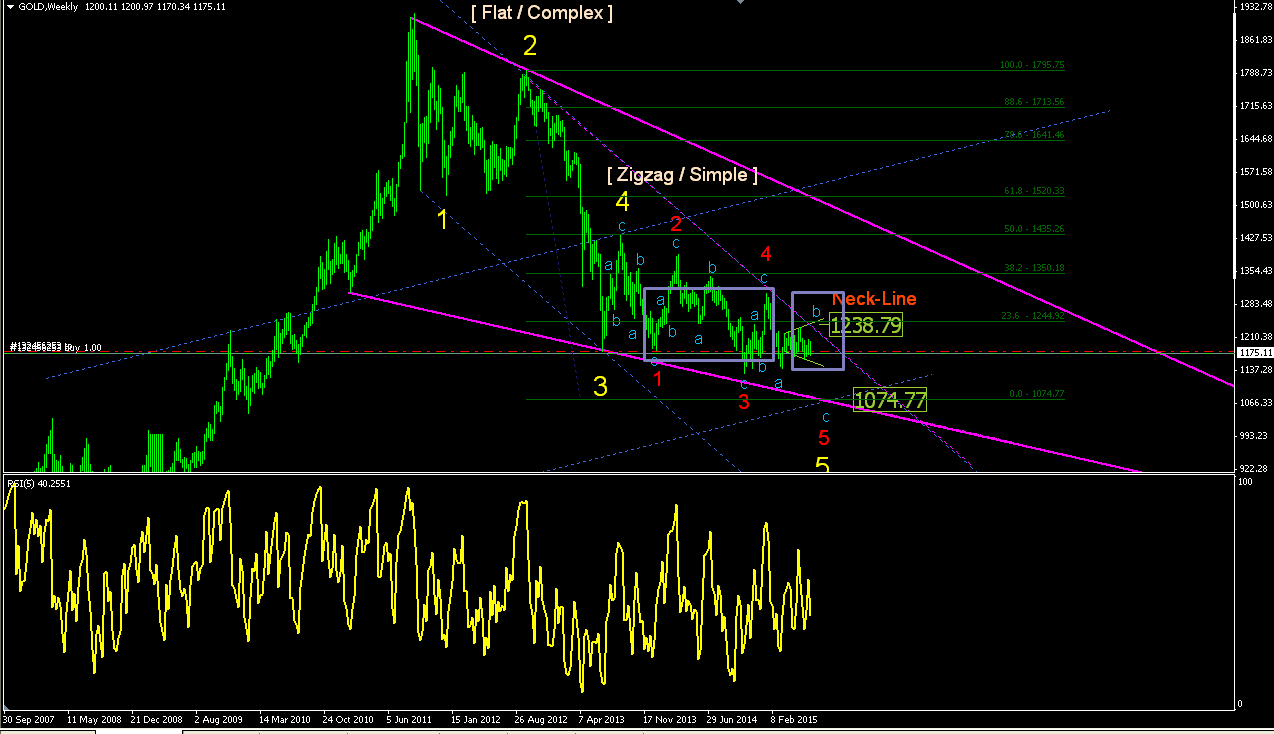Select the red wave label '1'
This screenshot has width=1274, height=734.
point(657,379)
